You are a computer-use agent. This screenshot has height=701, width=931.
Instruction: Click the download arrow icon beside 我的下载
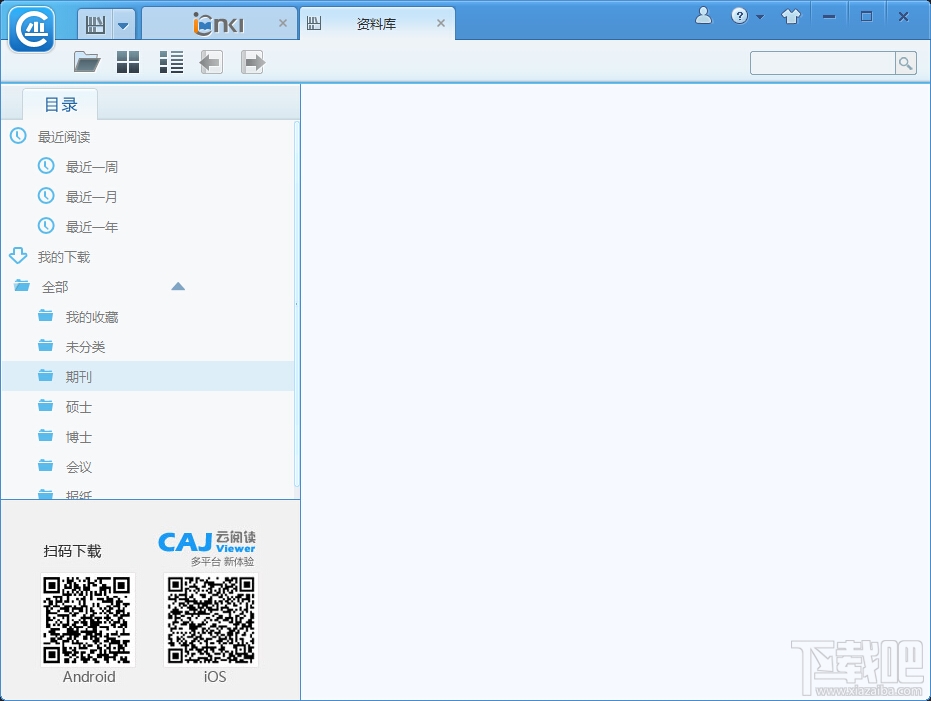coord(18,256)
